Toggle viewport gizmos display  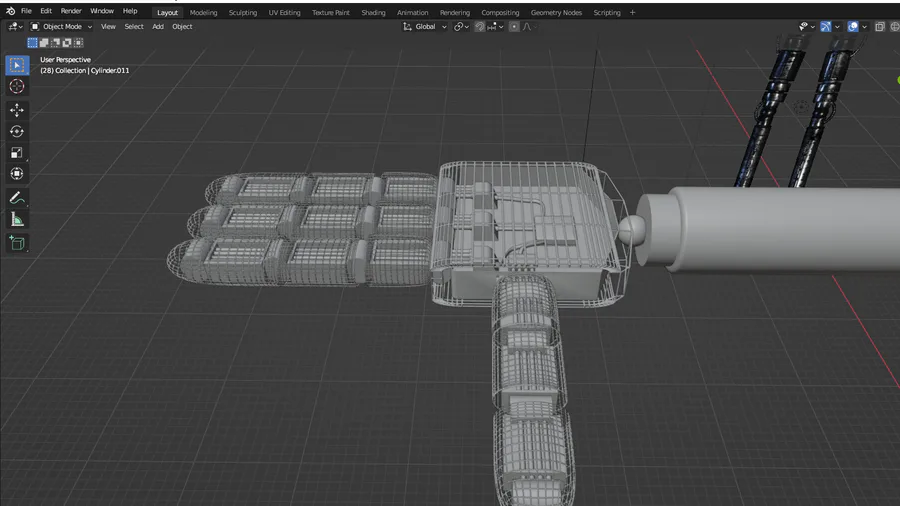point(825,26)
